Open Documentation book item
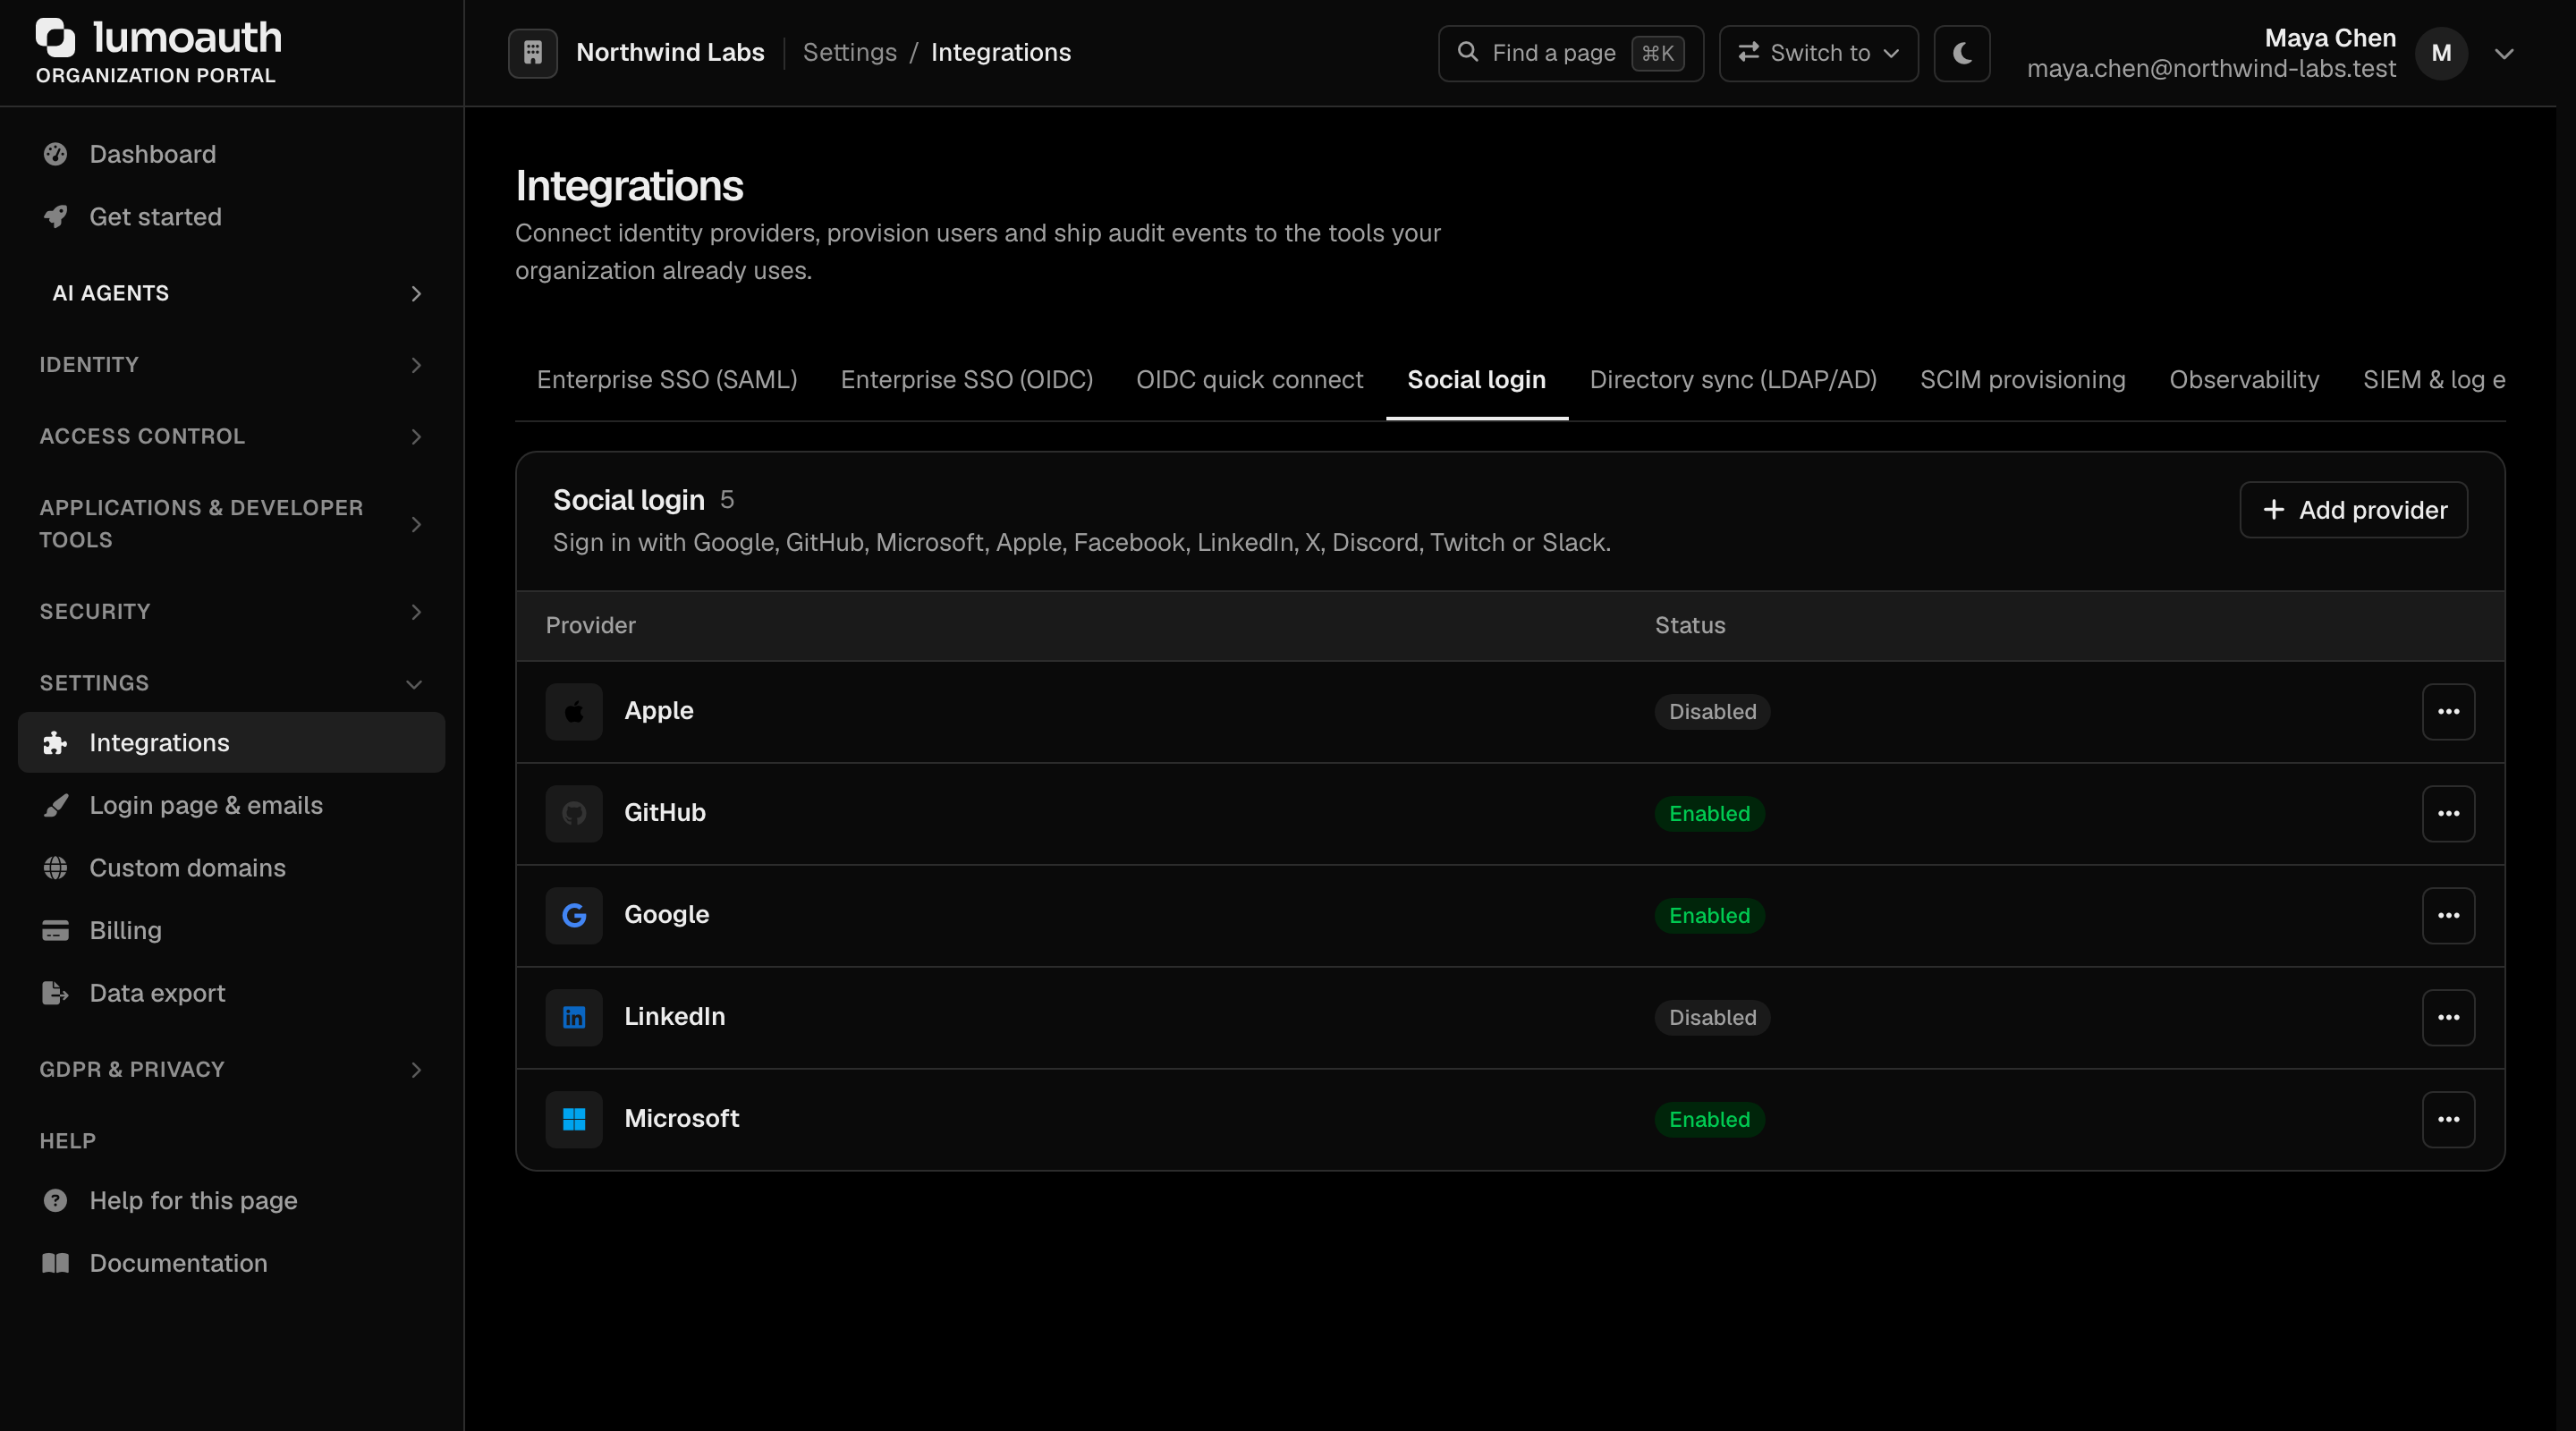 (232, 1263)
